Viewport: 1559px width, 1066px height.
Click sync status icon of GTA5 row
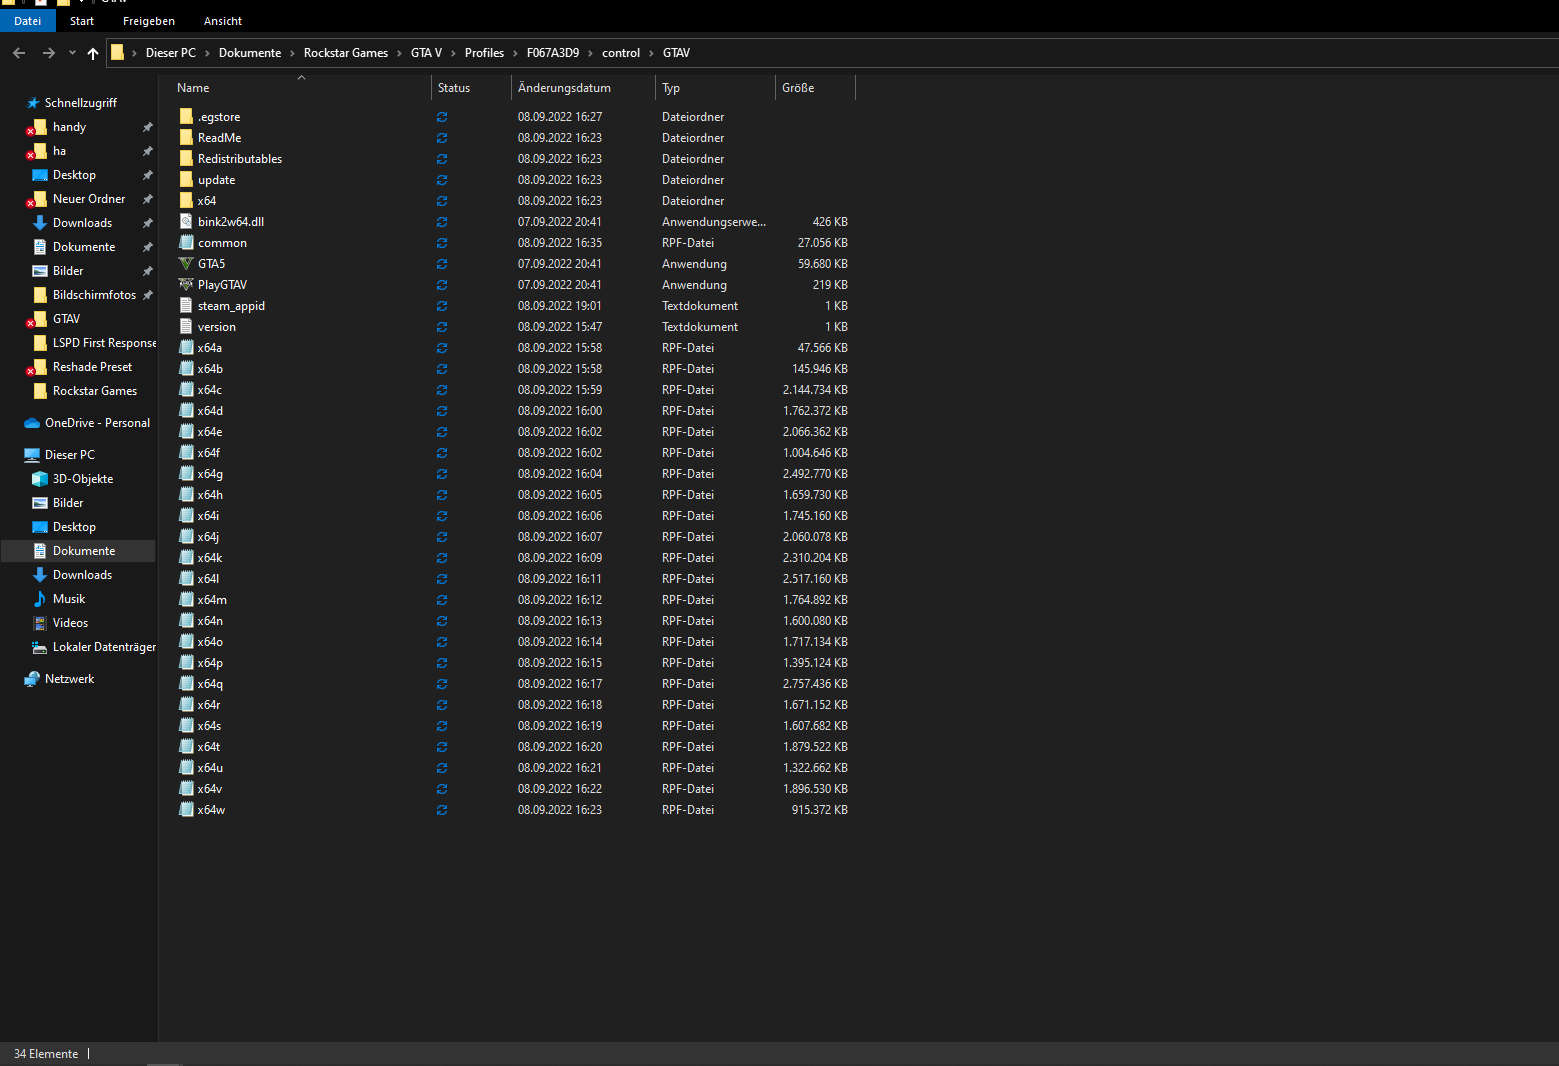[442, 264]
